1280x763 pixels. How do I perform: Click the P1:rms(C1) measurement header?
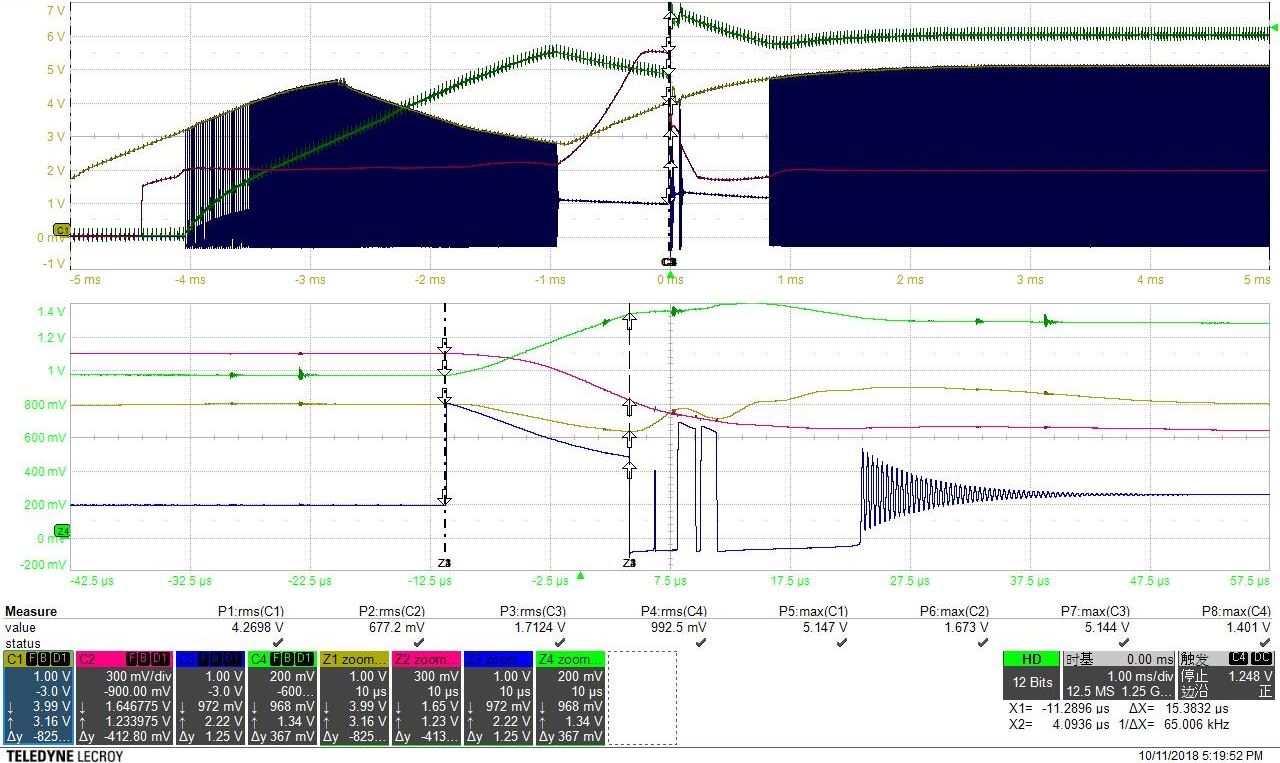pyautogui.click(x=251, y=611)
